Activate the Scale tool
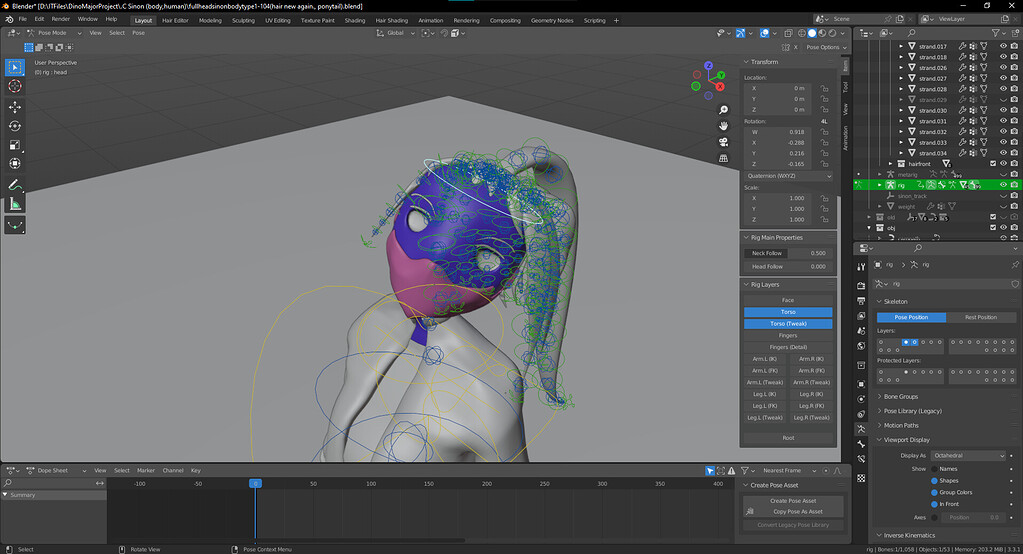 [14, 145]
